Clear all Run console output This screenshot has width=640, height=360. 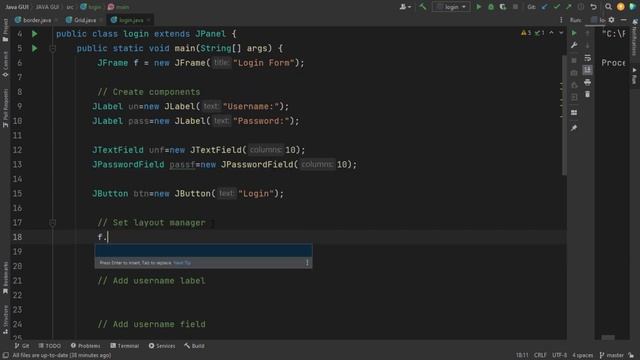click(x=587, y=95)
